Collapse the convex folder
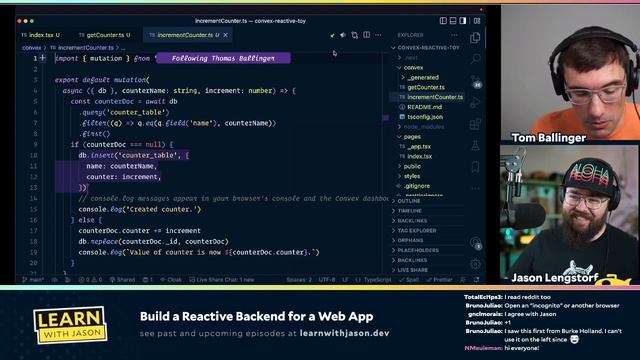 click(427, 67)
